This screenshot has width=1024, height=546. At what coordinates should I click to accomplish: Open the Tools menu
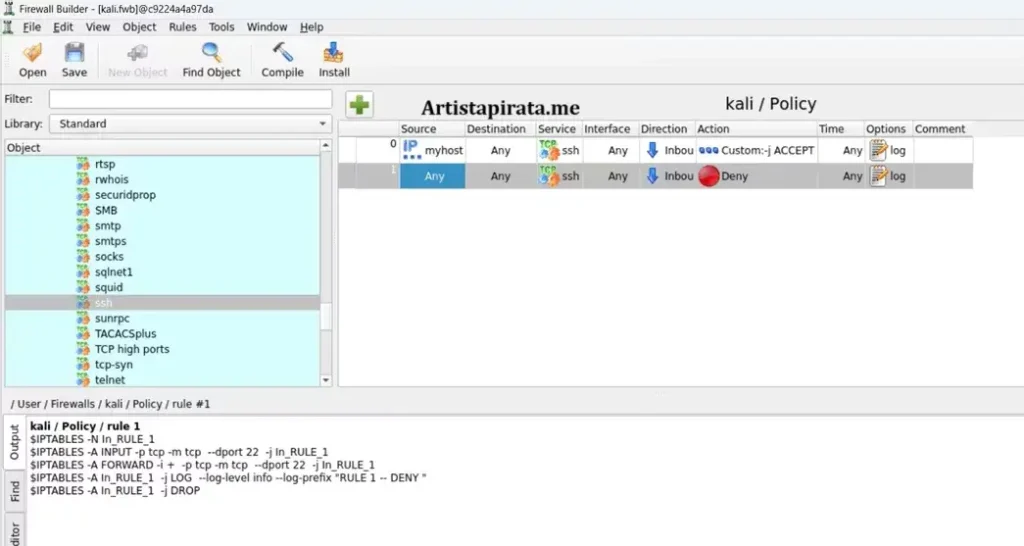(x=221, y=27)
